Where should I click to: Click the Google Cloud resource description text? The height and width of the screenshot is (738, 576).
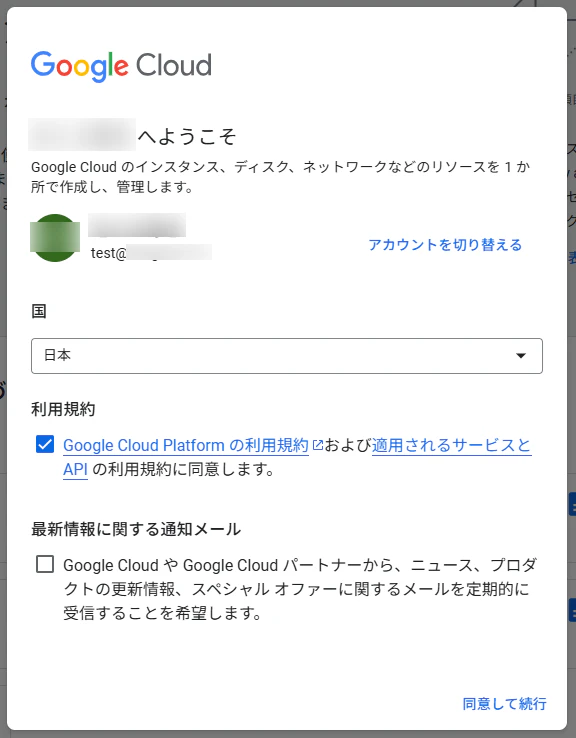280,177
